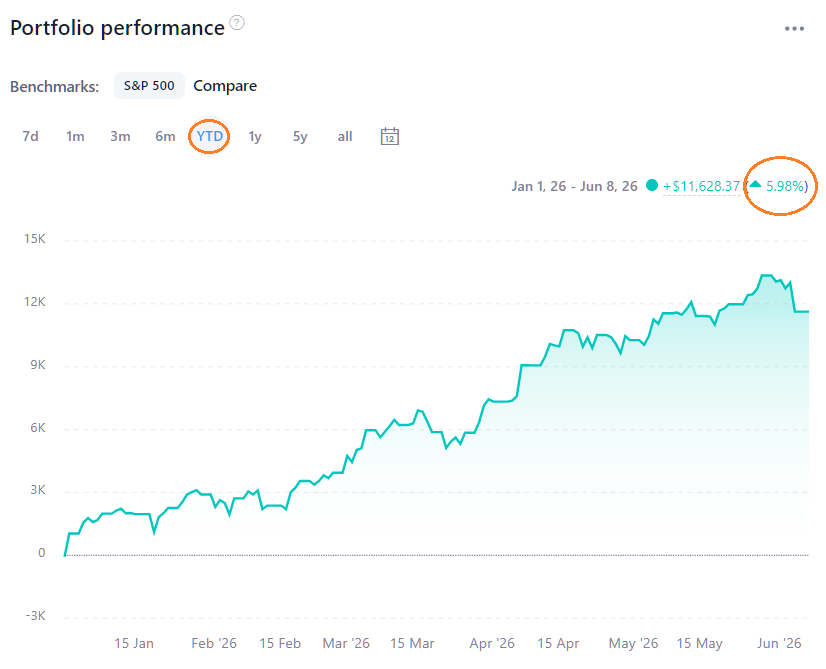Screen dimensions: 826x669
Task: Click the 12K y-axis label
Action: pyautogui.click(x=35, y=302)
